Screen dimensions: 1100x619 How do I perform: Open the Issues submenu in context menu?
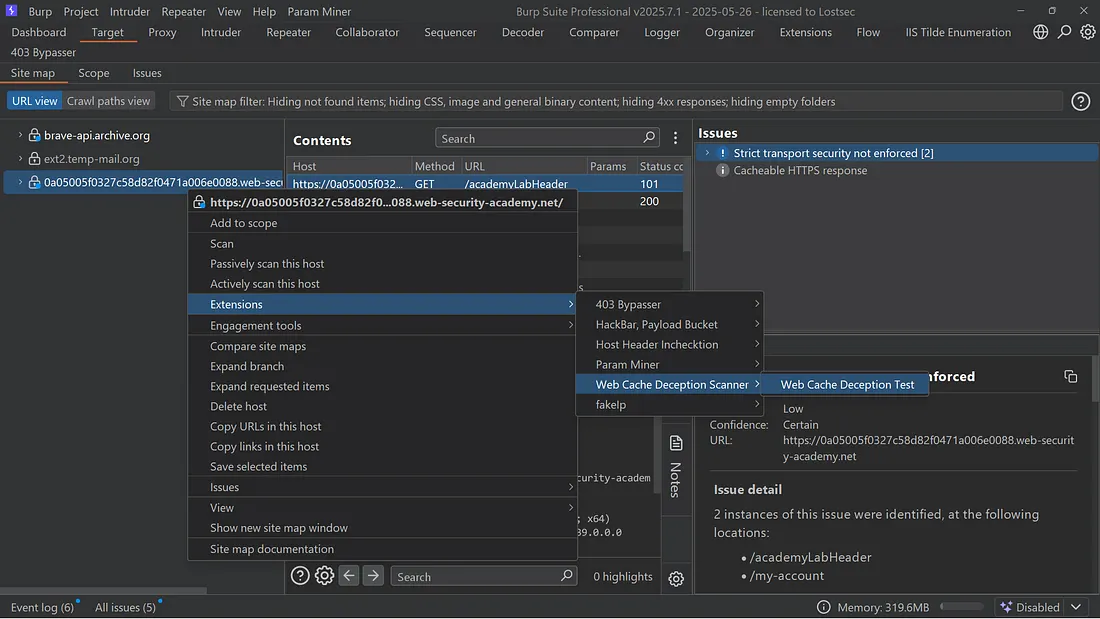coord(382,487)
